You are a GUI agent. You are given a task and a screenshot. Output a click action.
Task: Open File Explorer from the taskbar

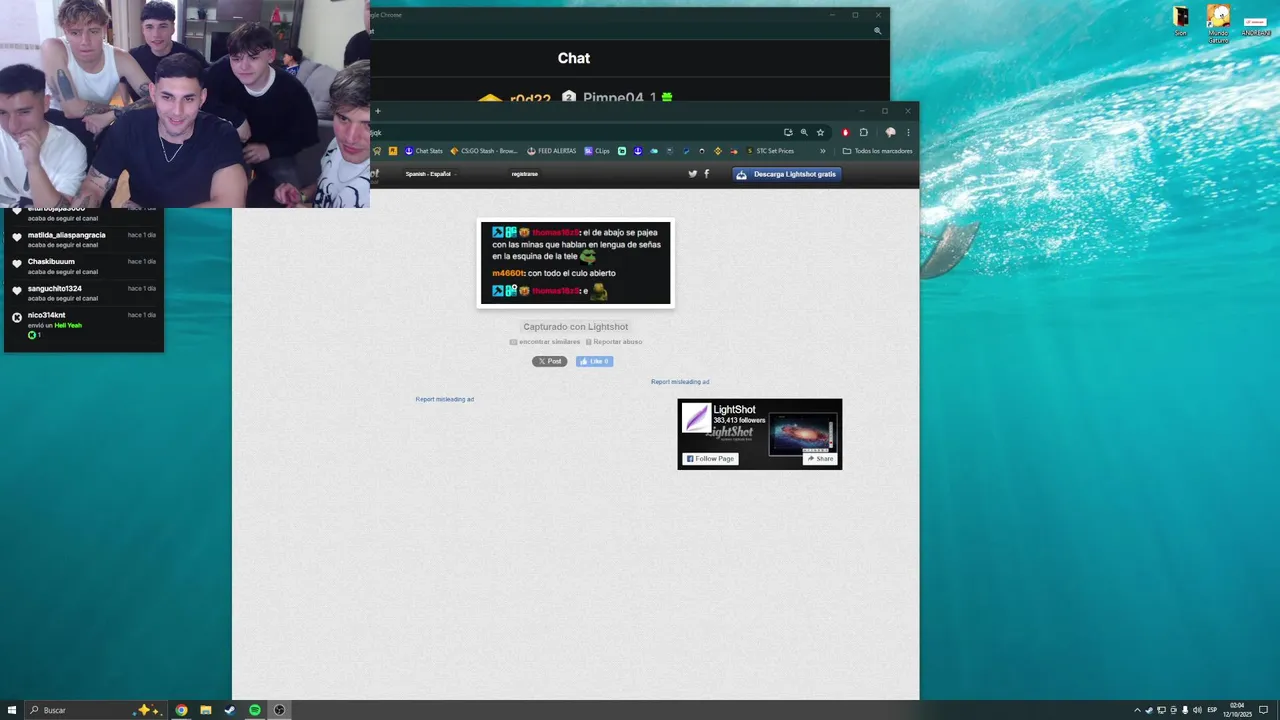click(x=206, y=710)
